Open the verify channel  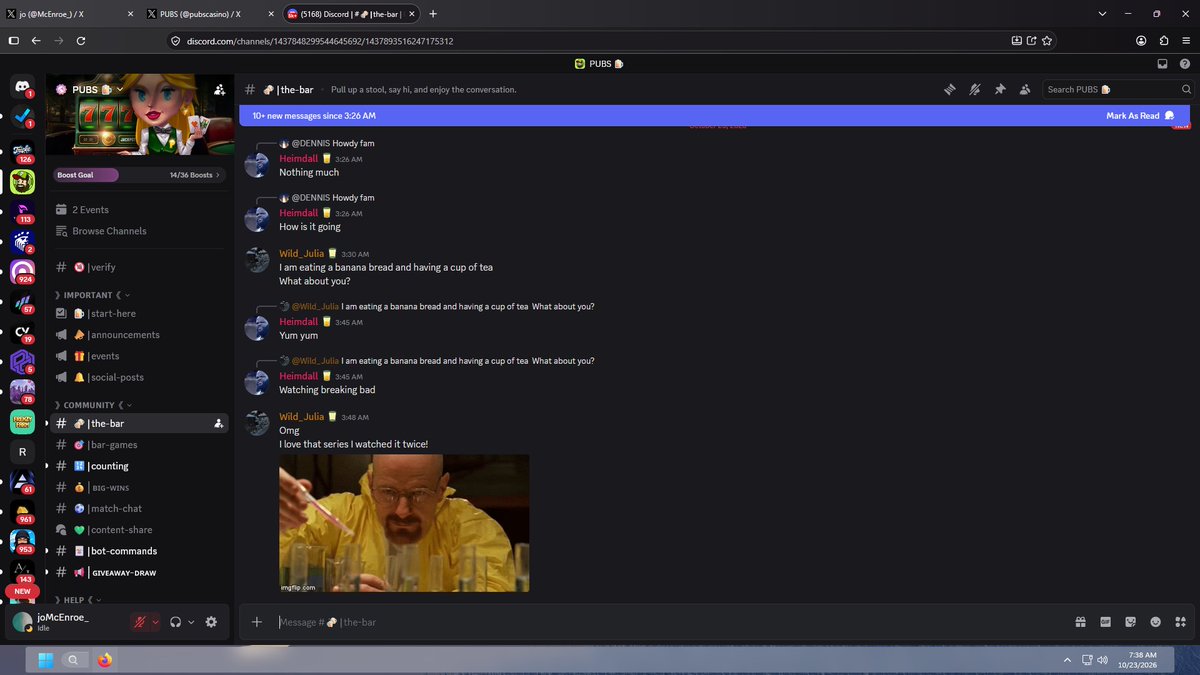pos(139,267)
